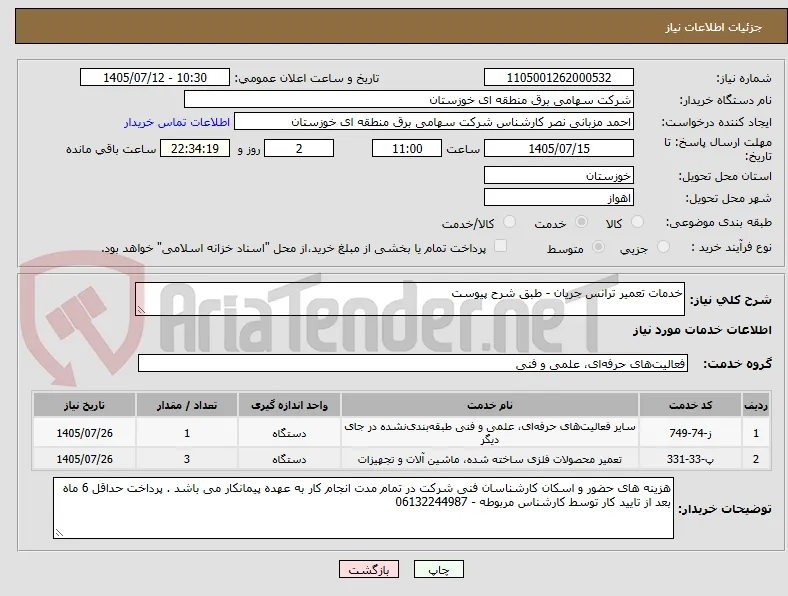Click the کد خدمت column header

point(691,405)
